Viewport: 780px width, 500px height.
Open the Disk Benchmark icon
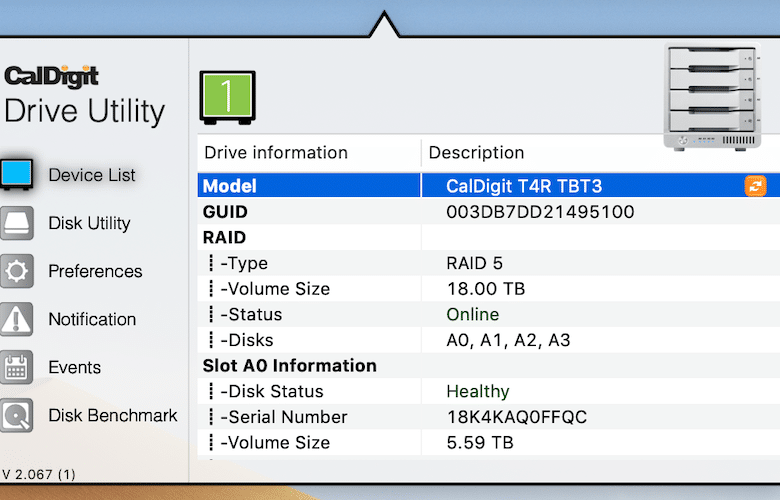[17, 415]
